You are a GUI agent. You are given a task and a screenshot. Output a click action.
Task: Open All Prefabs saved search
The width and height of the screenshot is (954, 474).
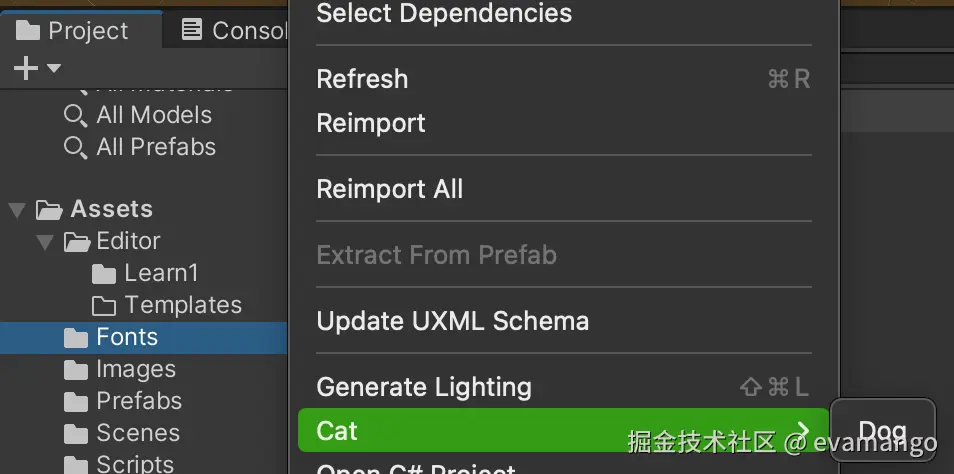pos(156,147)
